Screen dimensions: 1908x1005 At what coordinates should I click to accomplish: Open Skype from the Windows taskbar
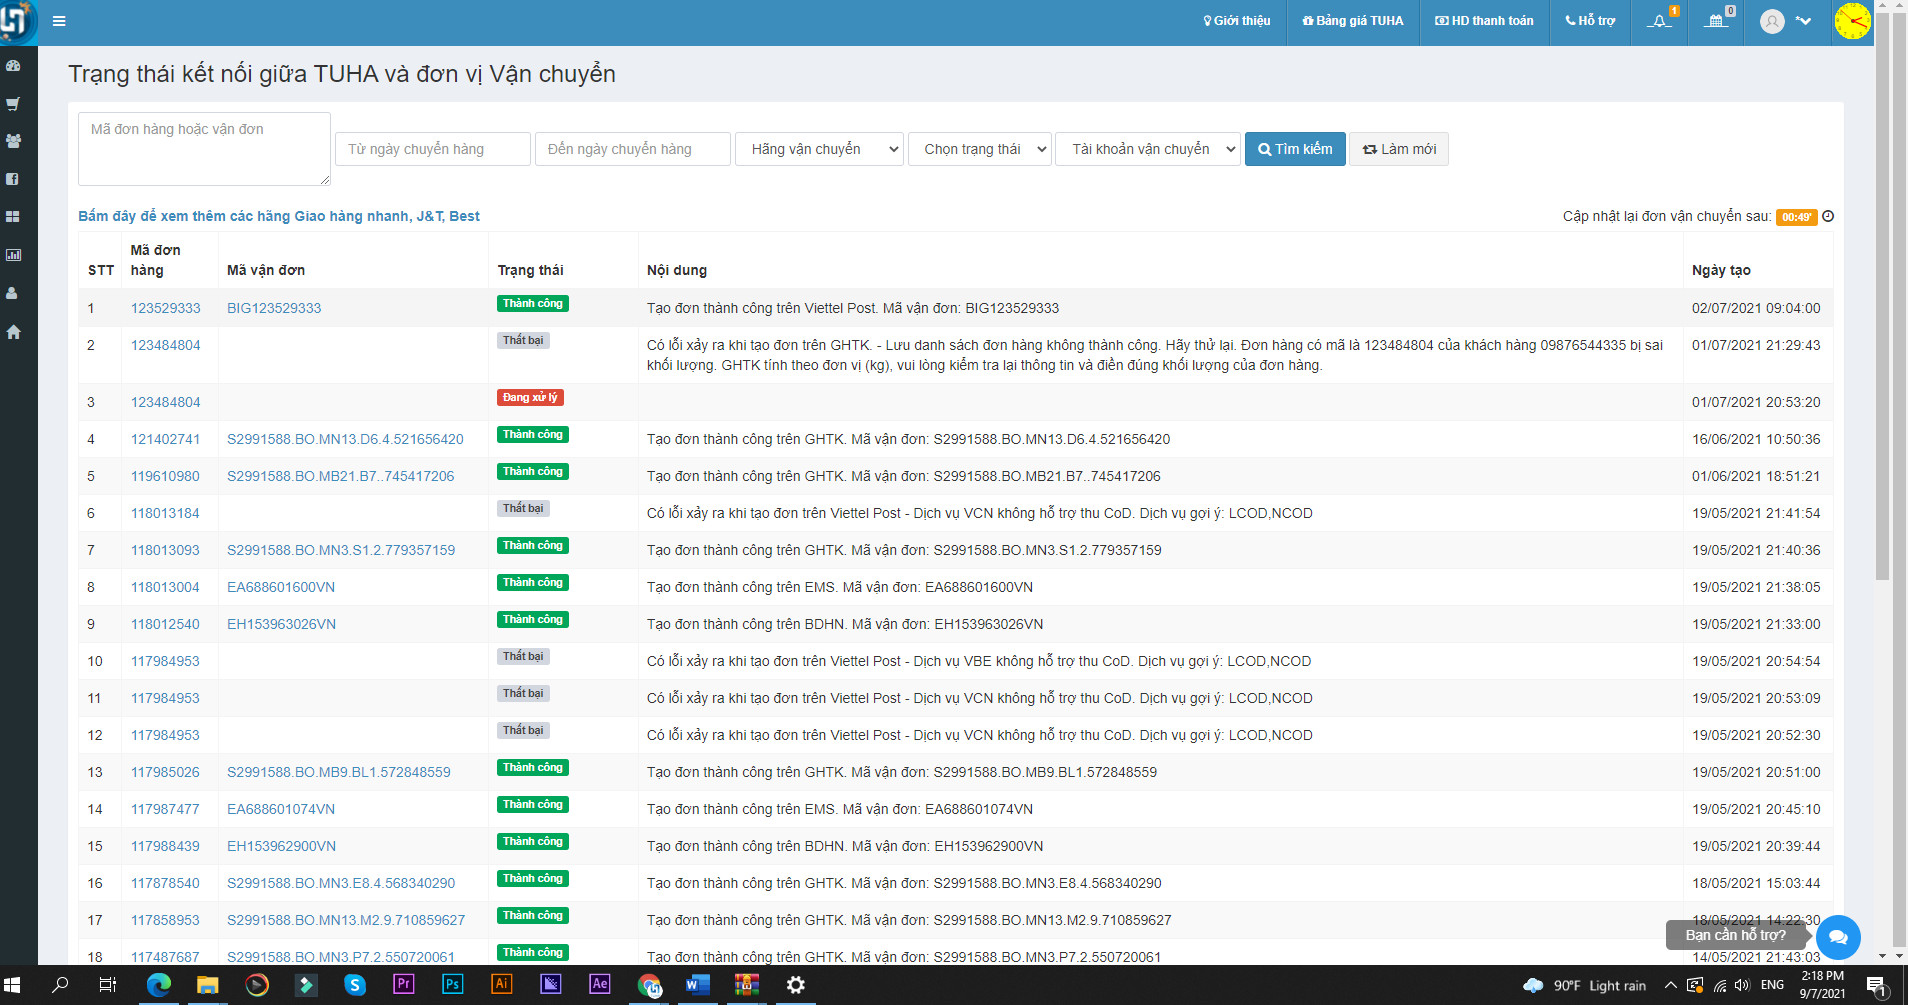(x=355, y=985)
